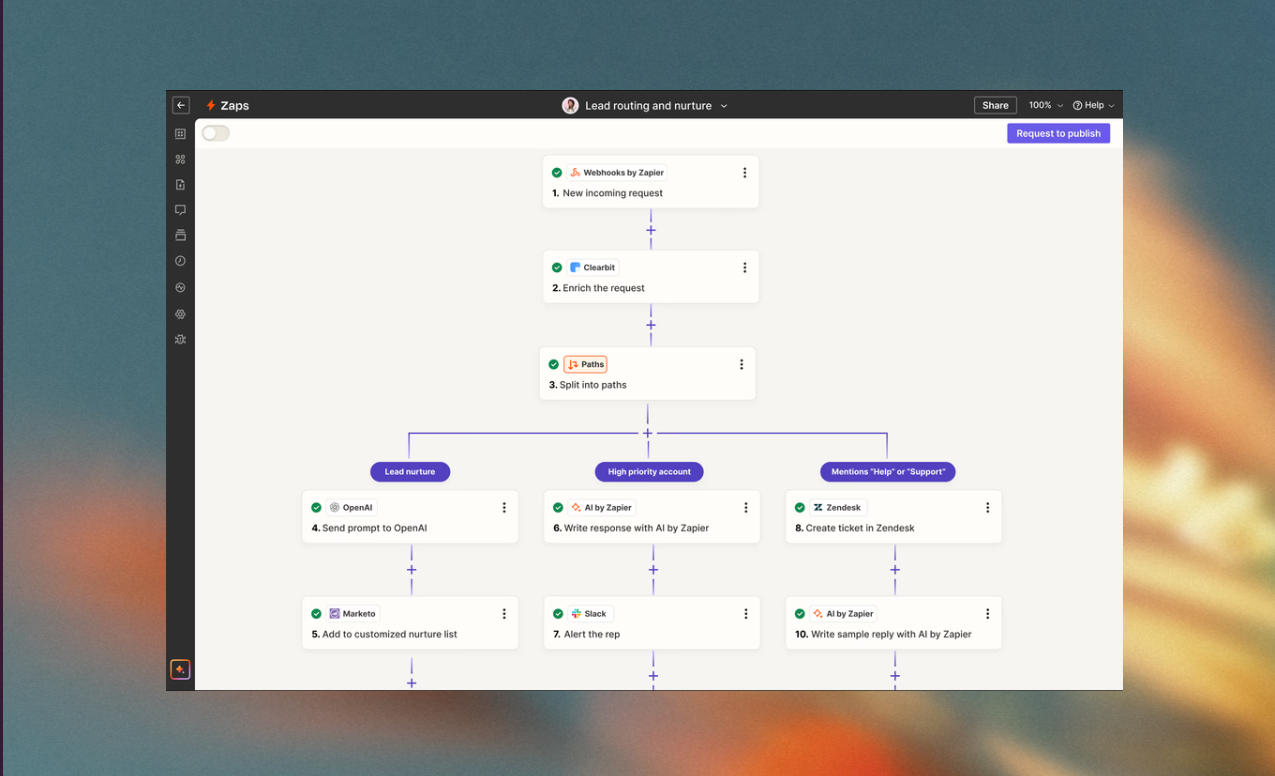Add a new path below Split into paths

pyautogui.click(x=648, y=433)
